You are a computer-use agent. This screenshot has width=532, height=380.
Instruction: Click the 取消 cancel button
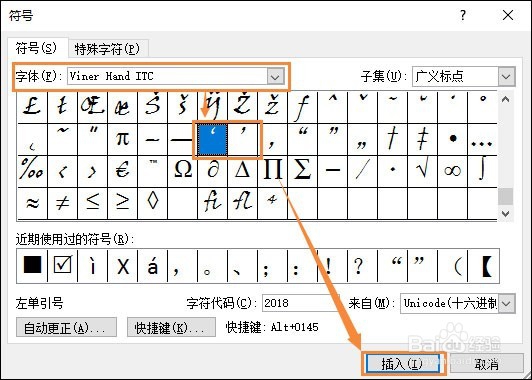487,364
